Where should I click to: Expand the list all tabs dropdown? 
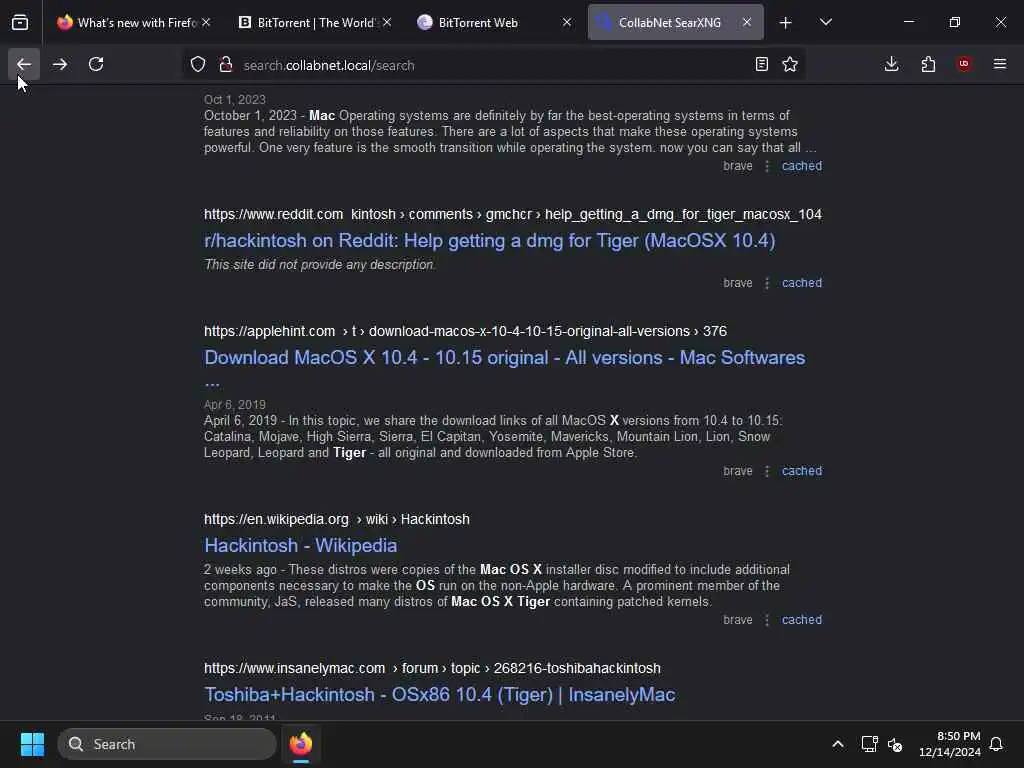click(826, 23)
